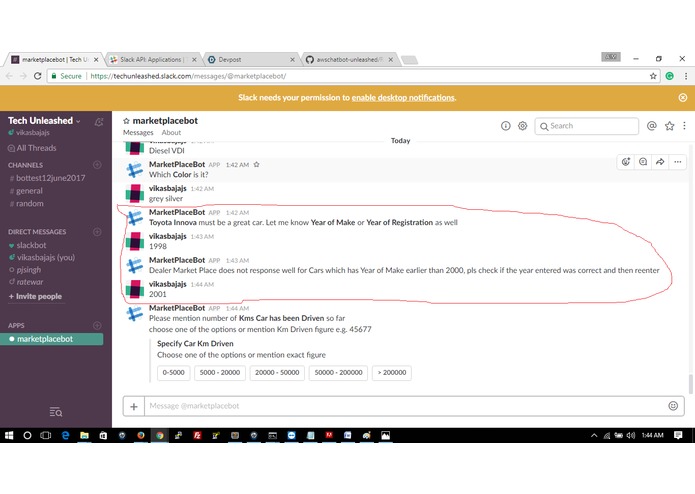The width and height of the screenshot is (695, 494).
Task: Click Invite people link
Action: [35, 296]
